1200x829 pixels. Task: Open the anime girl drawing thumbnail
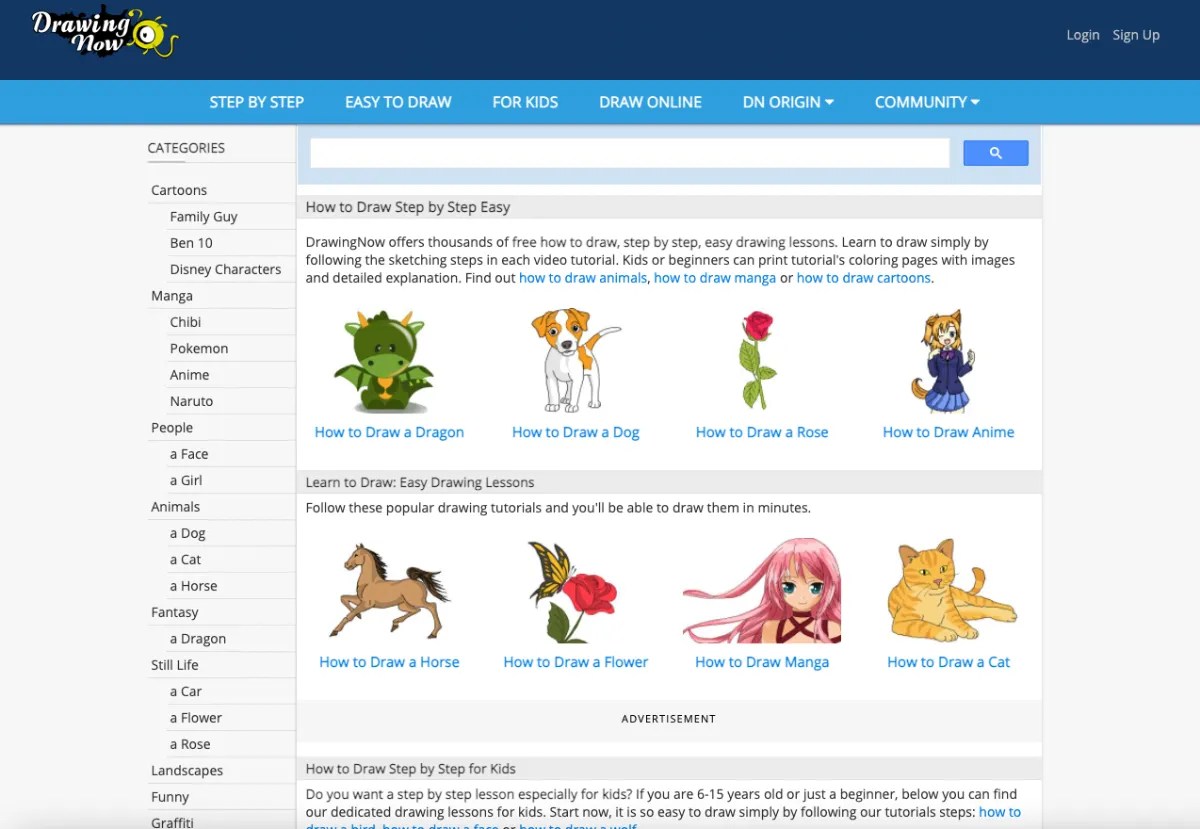point(942,361)
